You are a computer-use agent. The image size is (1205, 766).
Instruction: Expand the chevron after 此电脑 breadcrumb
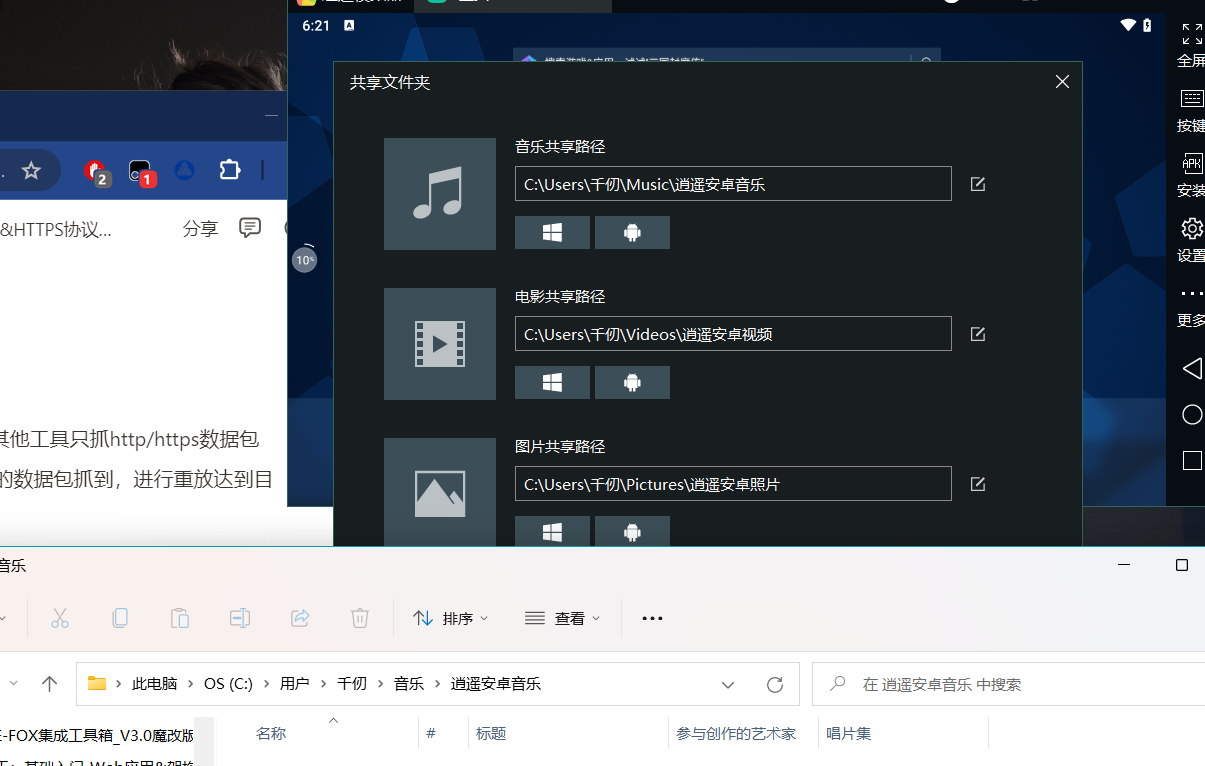pos(192,684)
